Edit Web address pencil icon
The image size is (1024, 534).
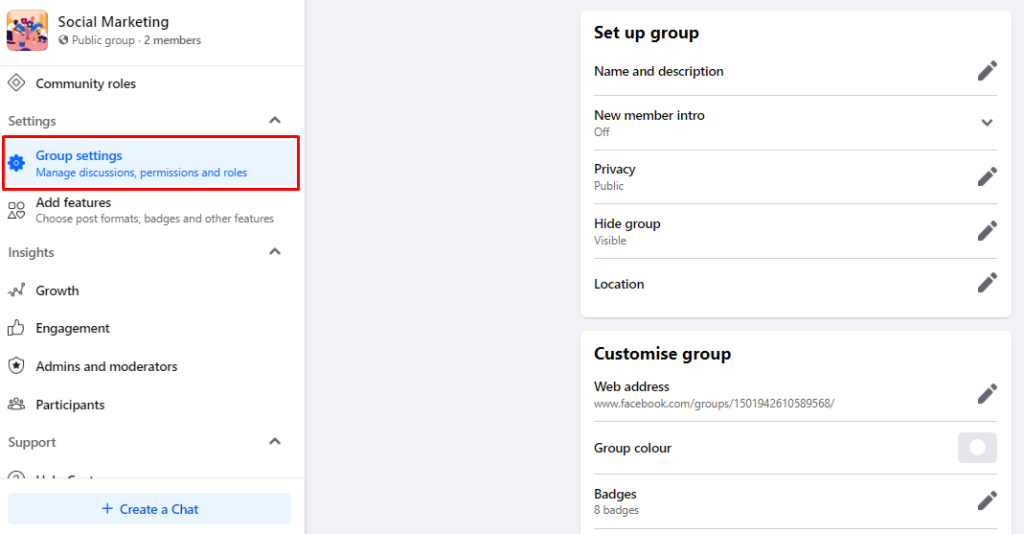[987, 394]
